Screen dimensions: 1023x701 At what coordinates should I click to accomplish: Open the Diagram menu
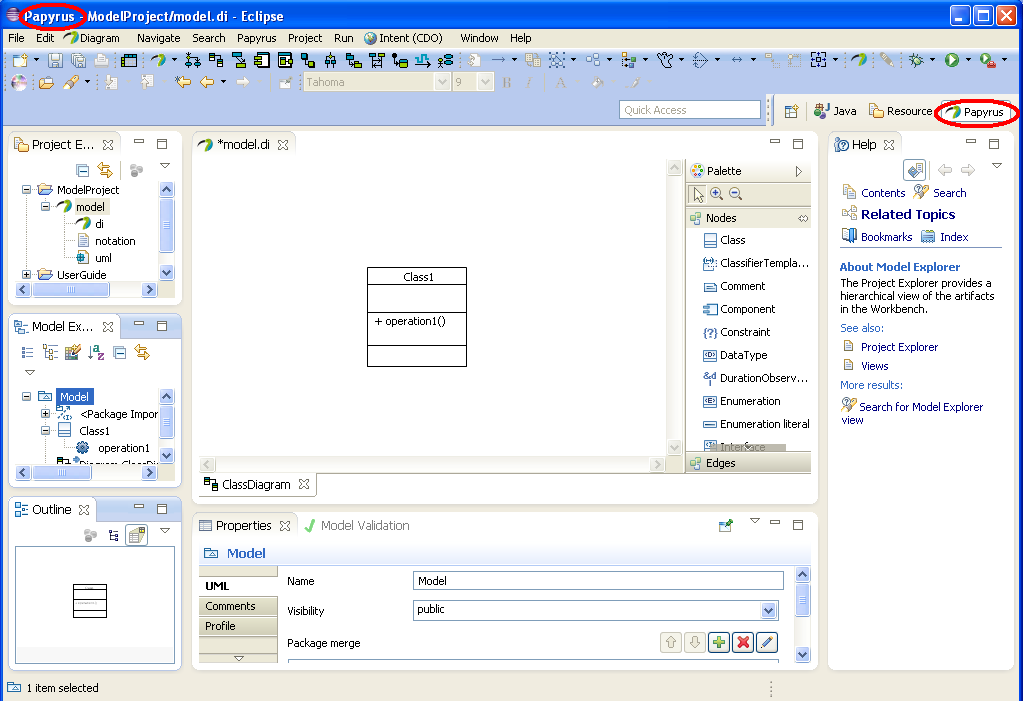pos(93,39)
